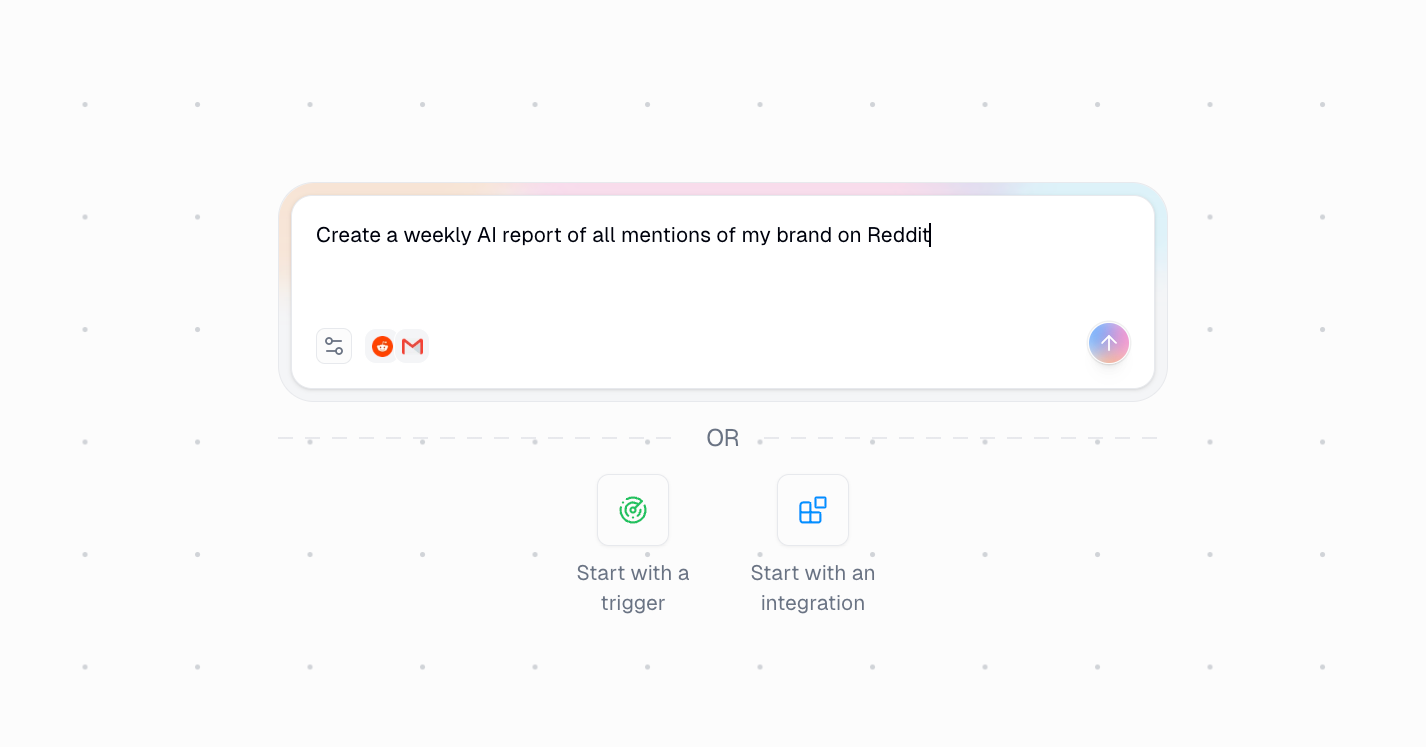This screenshot has width=1426, height=747.
Task: Click the Start with a trigger label text
Action: (x=633, y=588)
